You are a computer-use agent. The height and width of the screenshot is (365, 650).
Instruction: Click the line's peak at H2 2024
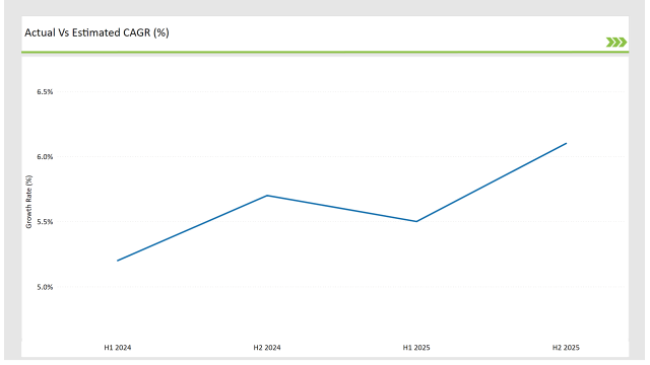coord(267,195)
